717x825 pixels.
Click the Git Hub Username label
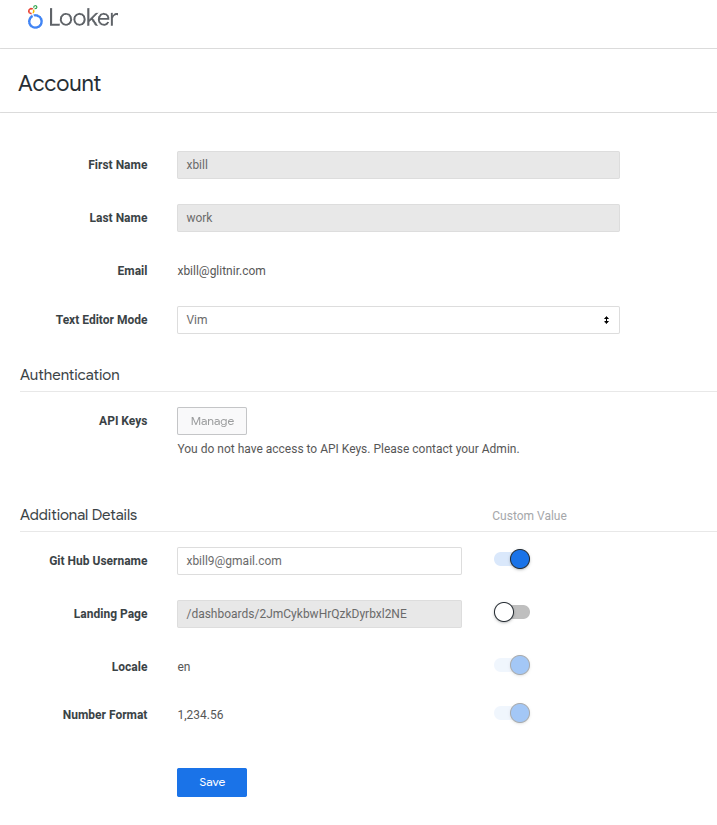pos(98,561)
